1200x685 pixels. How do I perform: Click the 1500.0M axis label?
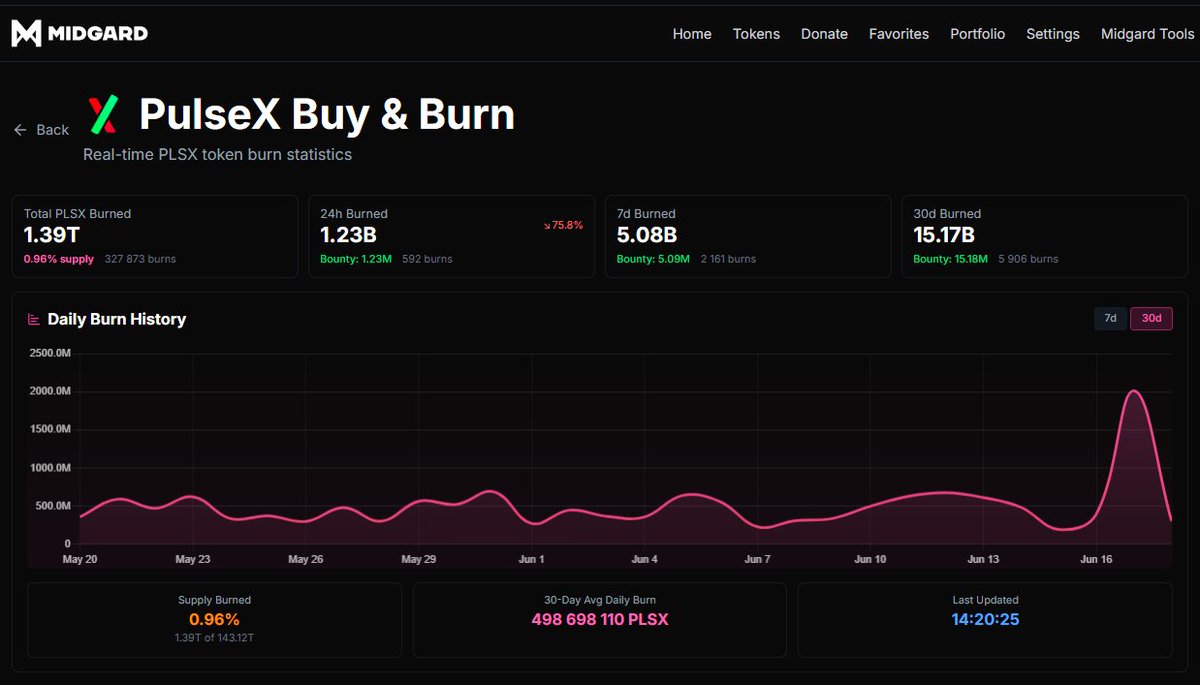coord(50,429)
